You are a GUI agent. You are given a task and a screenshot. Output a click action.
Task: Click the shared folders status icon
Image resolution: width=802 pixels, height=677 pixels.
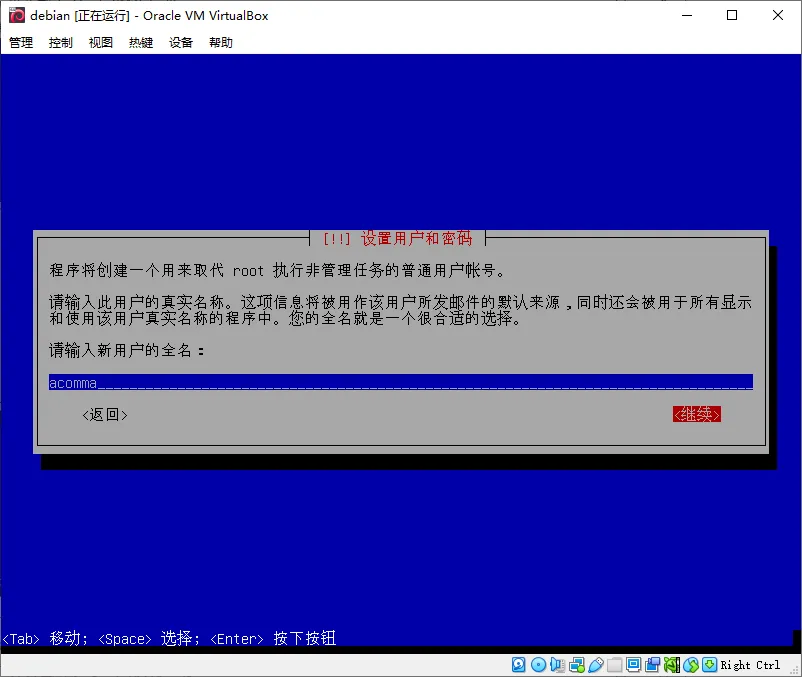614,664
